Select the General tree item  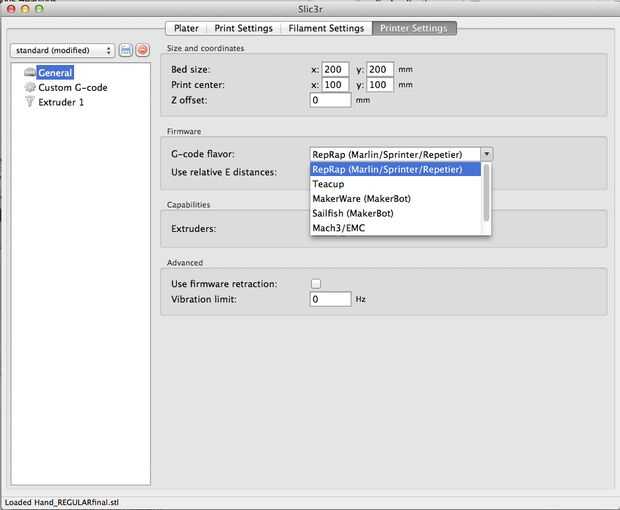click(x=55, y=73)
